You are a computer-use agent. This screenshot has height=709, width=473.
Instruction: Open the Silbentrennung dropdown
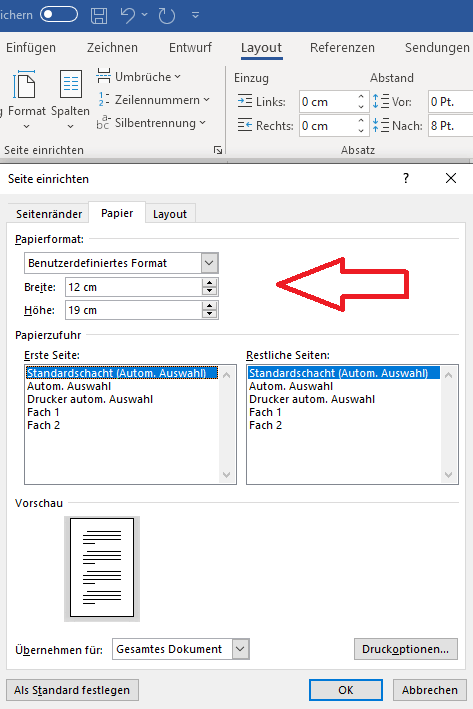pyautogui.click(x=151, y=123)
